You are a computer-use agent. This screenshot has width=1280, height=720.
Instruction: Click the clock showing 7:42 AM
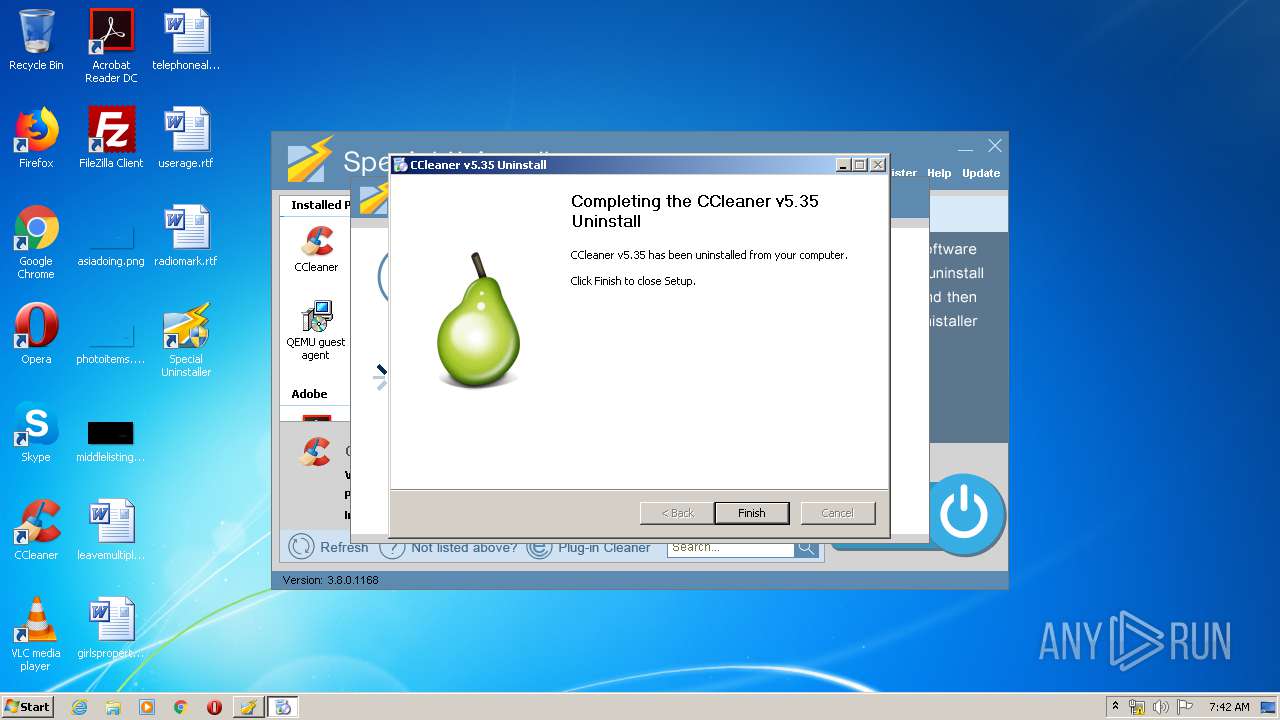[x=1229, y=707]
